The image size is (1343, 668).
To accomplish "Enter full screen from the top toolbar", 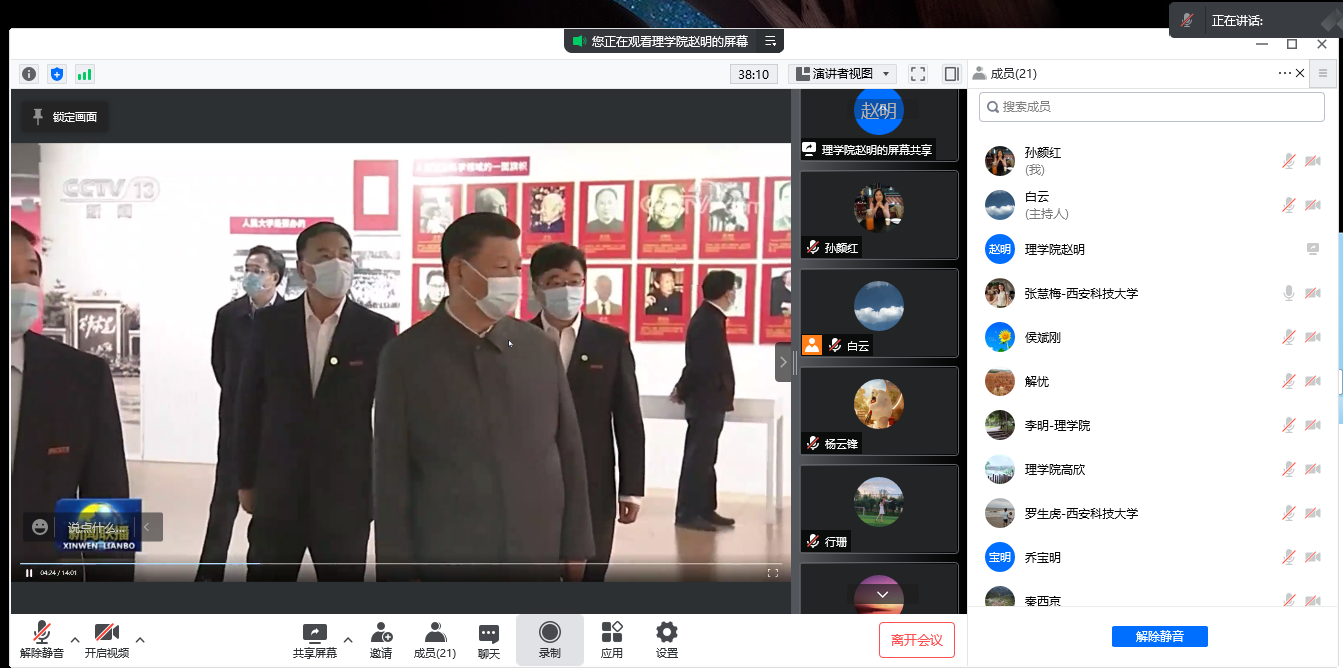I will click(x=918, y=74).
